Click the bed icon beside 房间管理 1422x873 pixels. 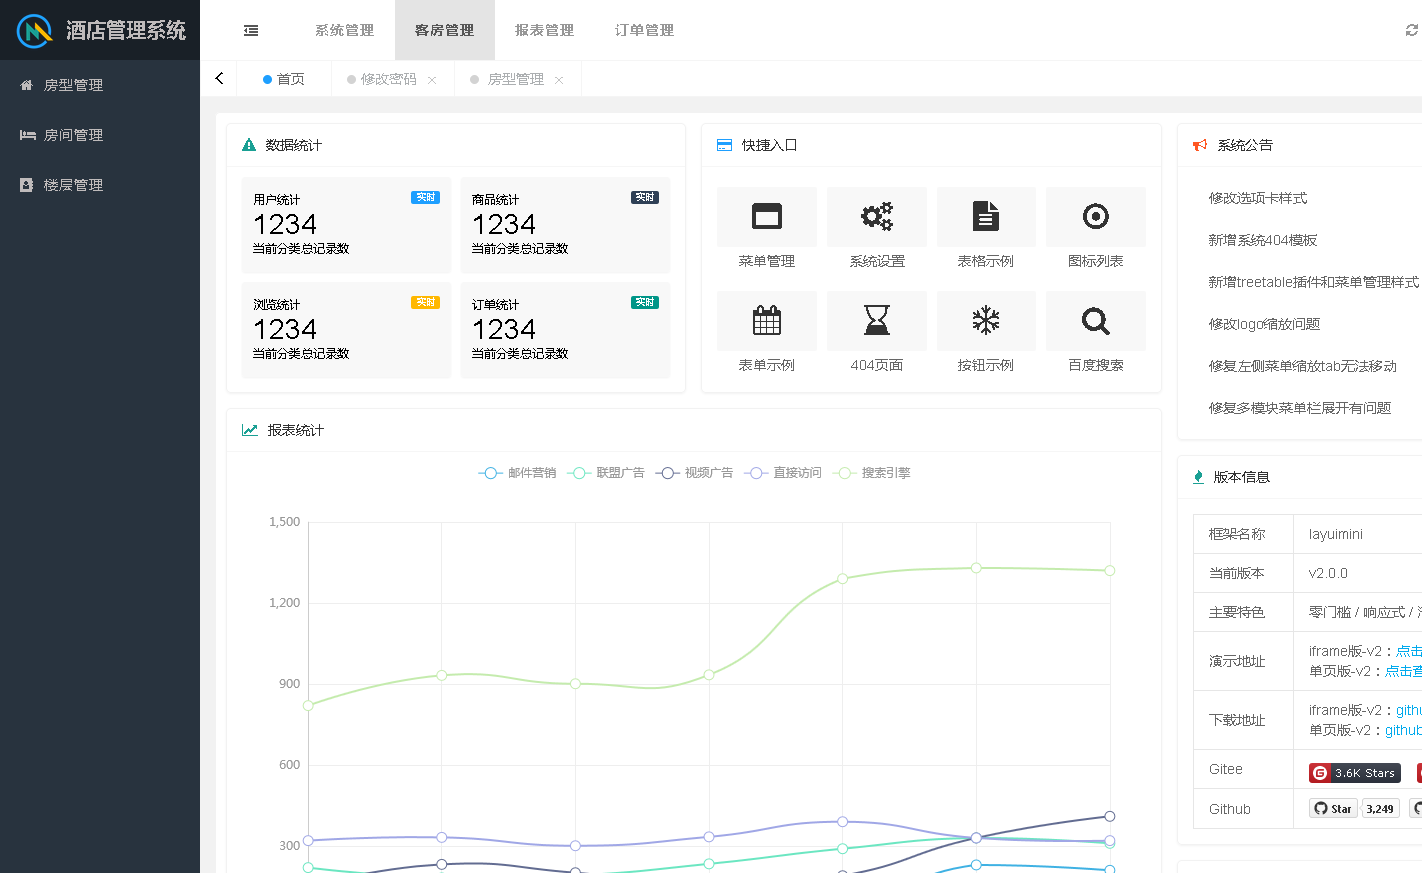(x=28, y=135)
